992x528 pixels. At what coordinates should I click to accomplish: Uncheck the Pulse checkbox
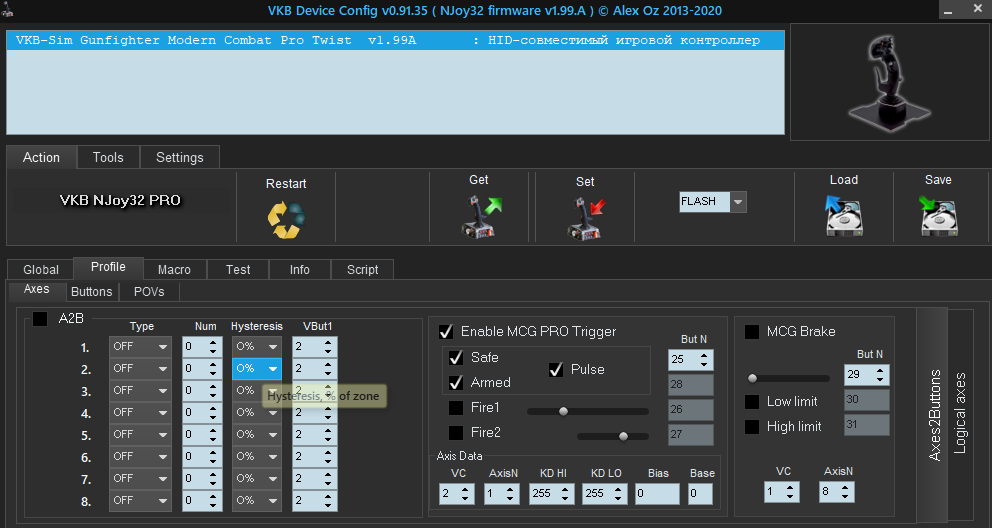556,369
